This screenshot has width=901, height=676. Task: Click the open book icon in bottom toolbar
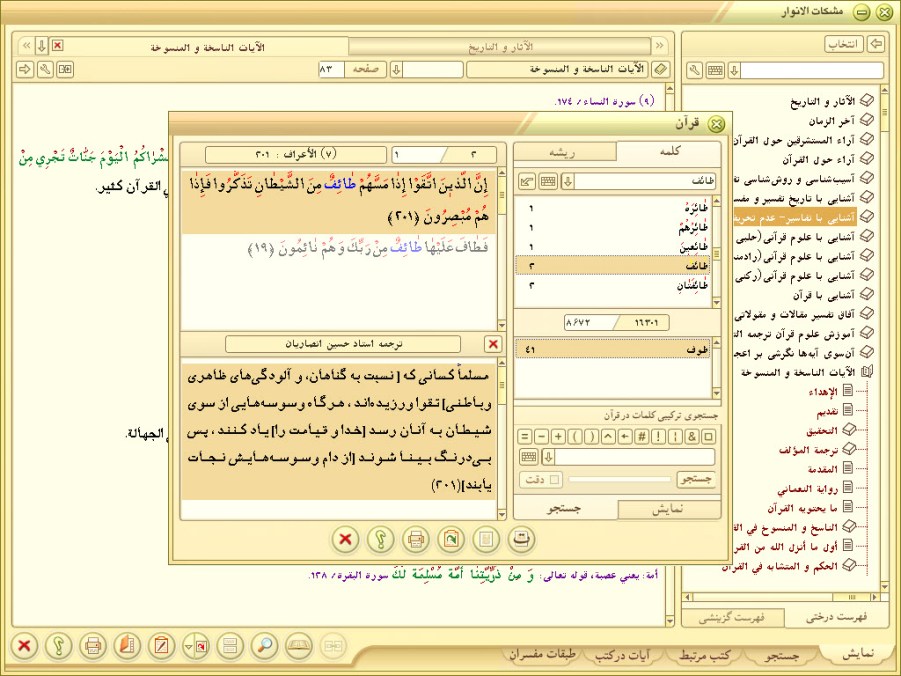pyautogui.click(x=299, y=646)
